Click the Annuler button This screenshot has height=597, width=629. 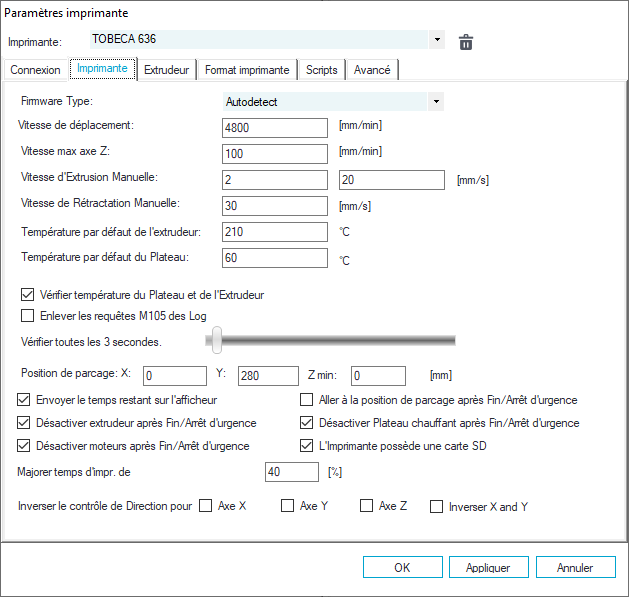tap(574, 567)
